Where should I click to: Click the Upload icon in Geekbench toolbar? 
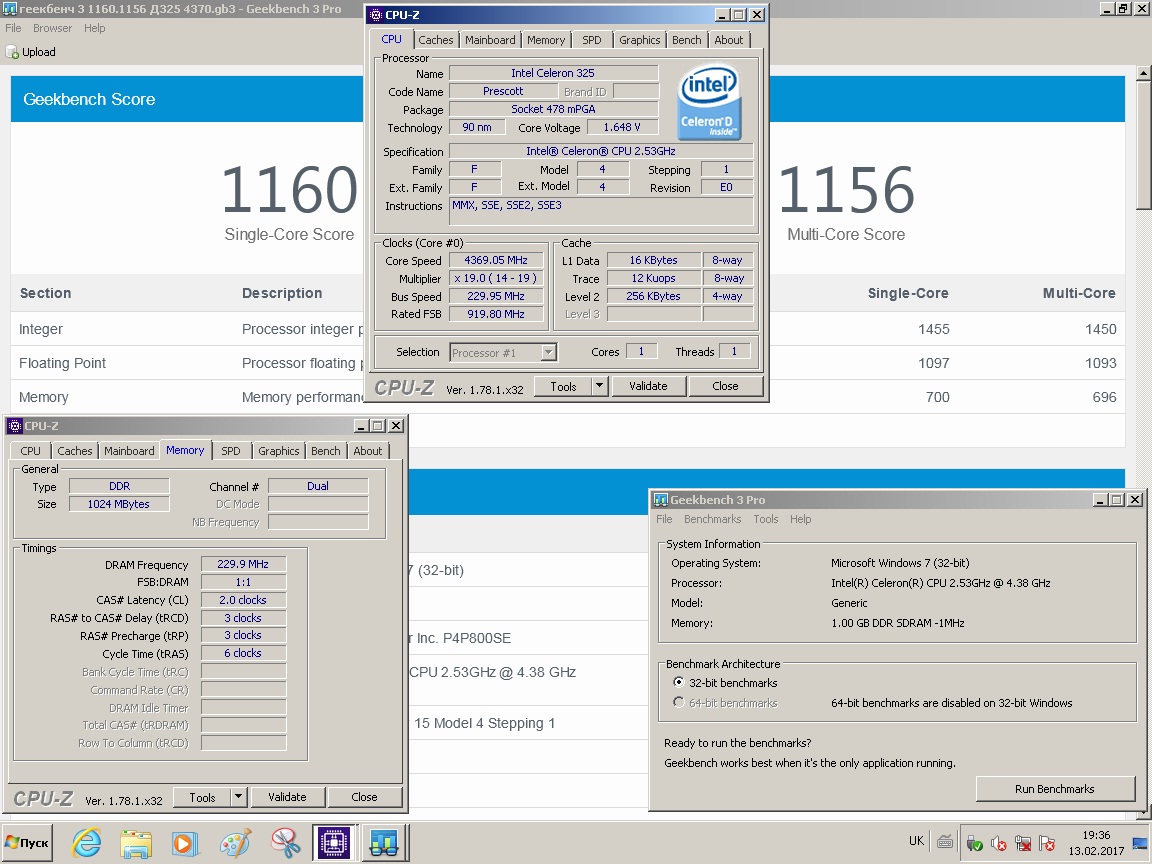12,52
